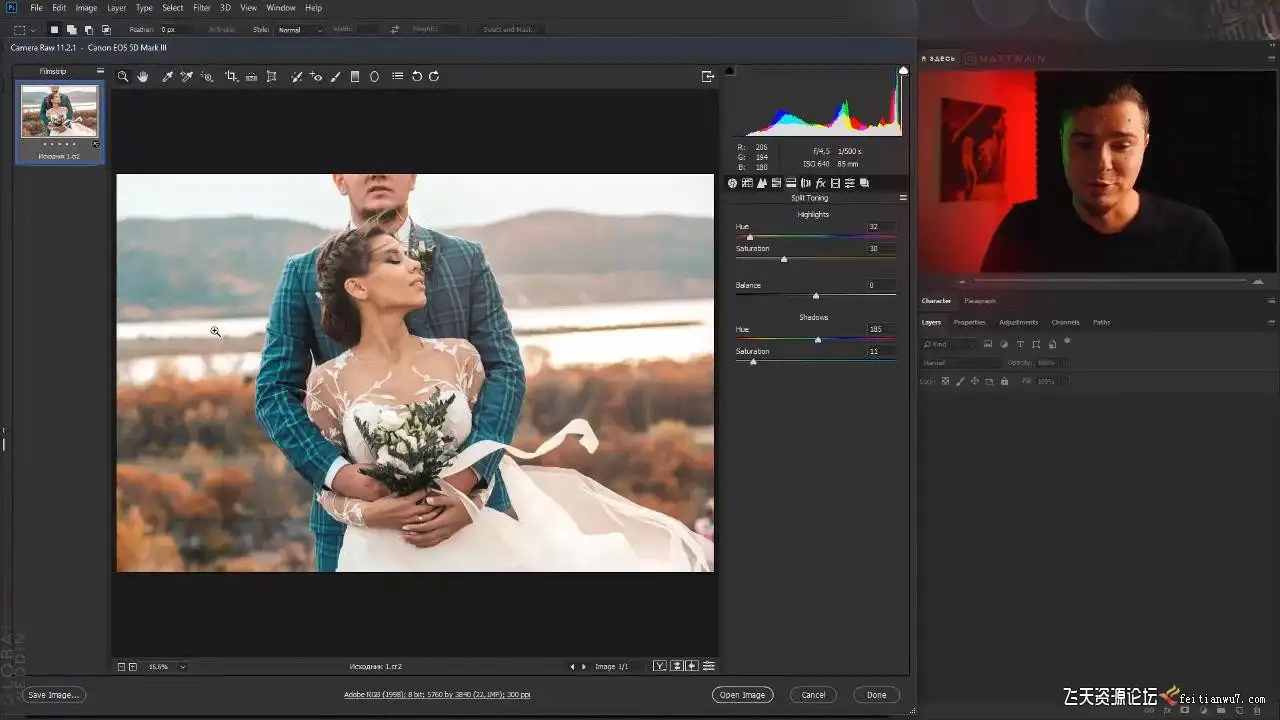Activate the Spot Removal tool
The height and width of the screenshot is (720, 1280).
click(296, 76)
